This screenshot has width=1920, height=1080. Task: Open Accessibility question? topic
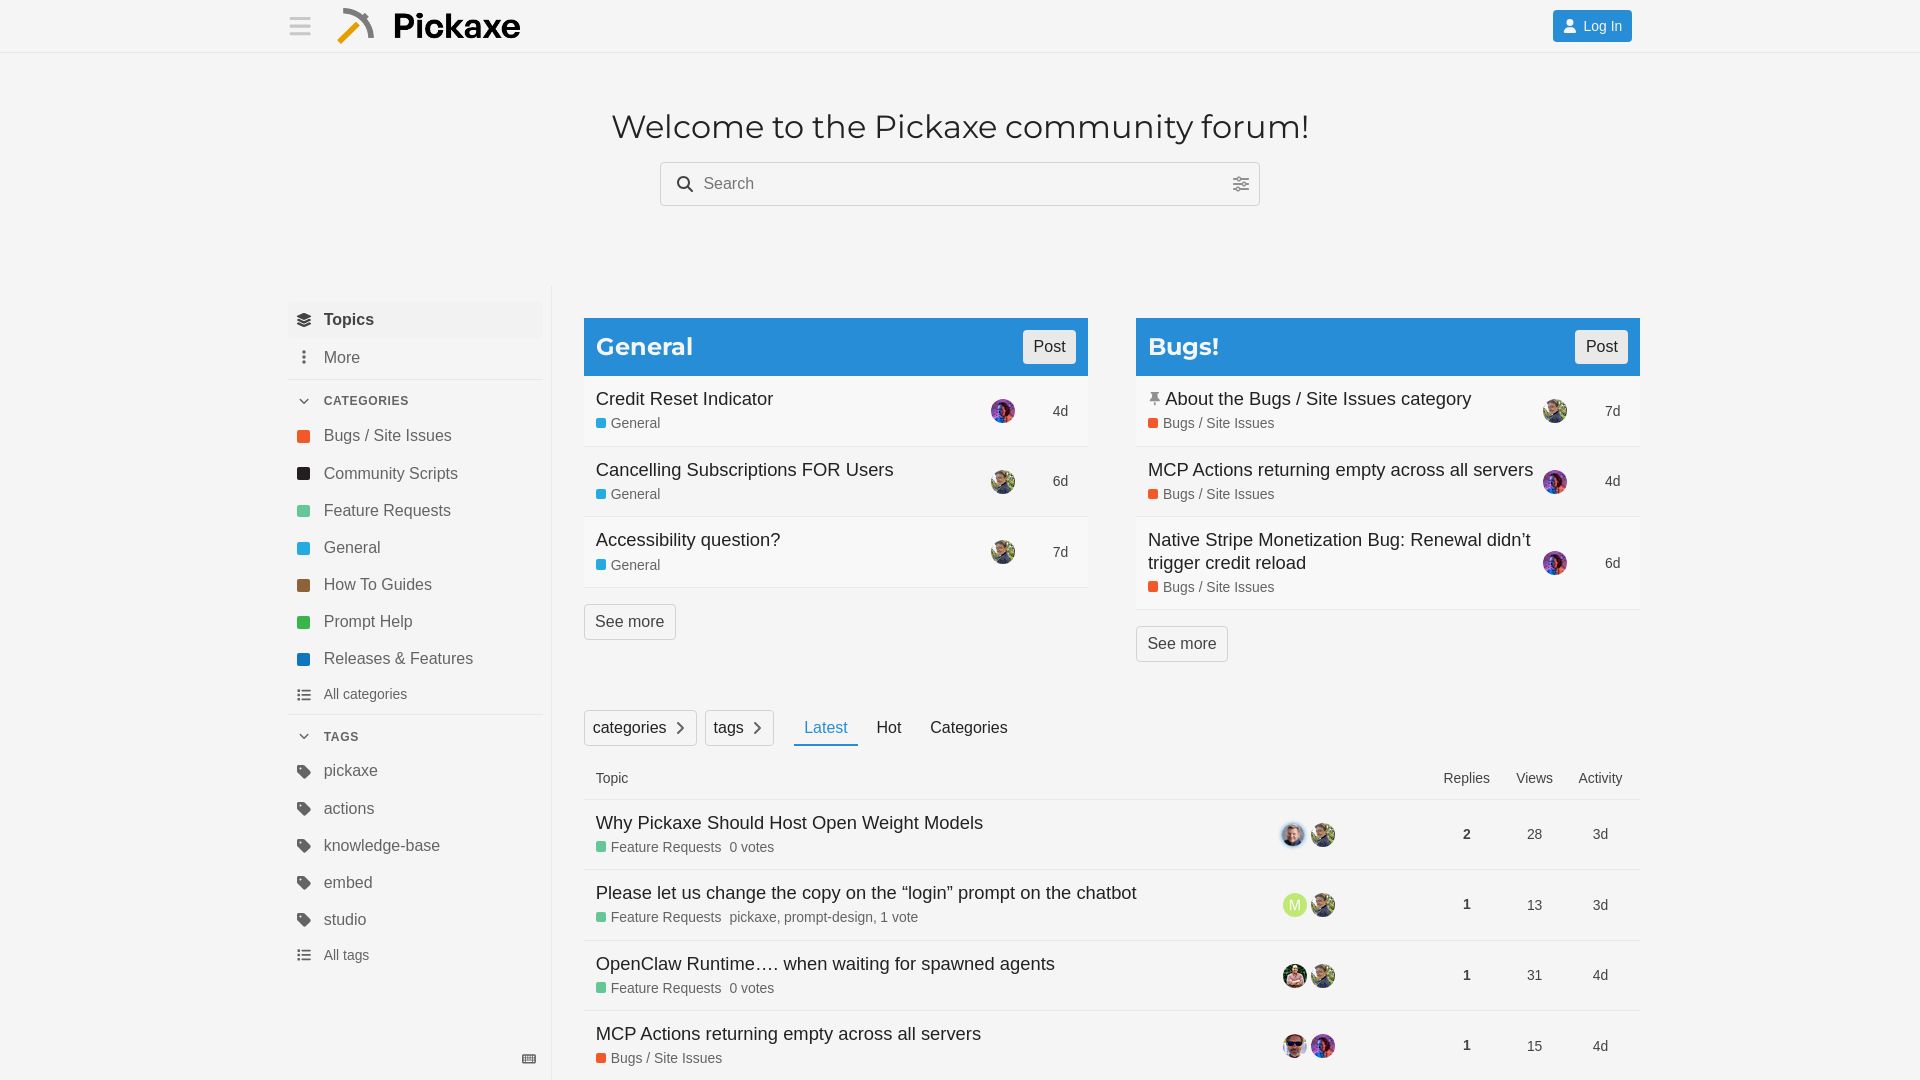[x=688, y=540]
